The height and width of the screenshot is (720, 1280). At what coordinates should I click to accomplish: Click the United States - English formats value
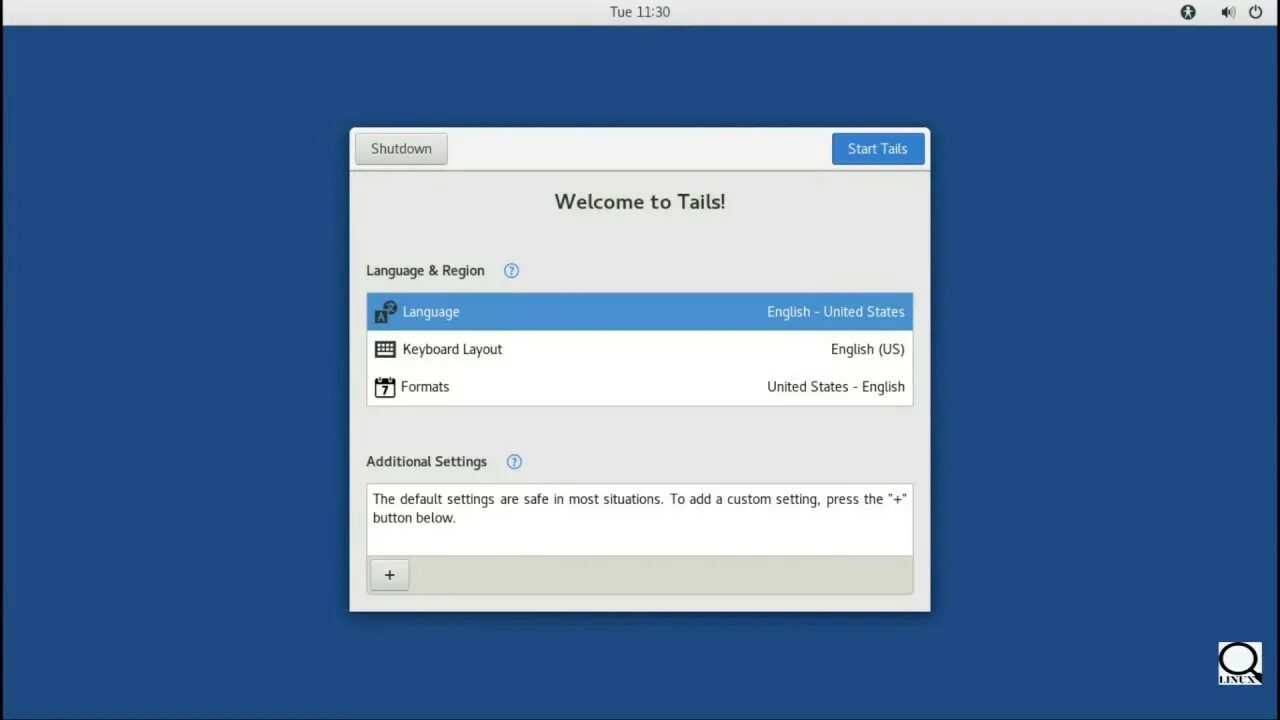(836, 387)
